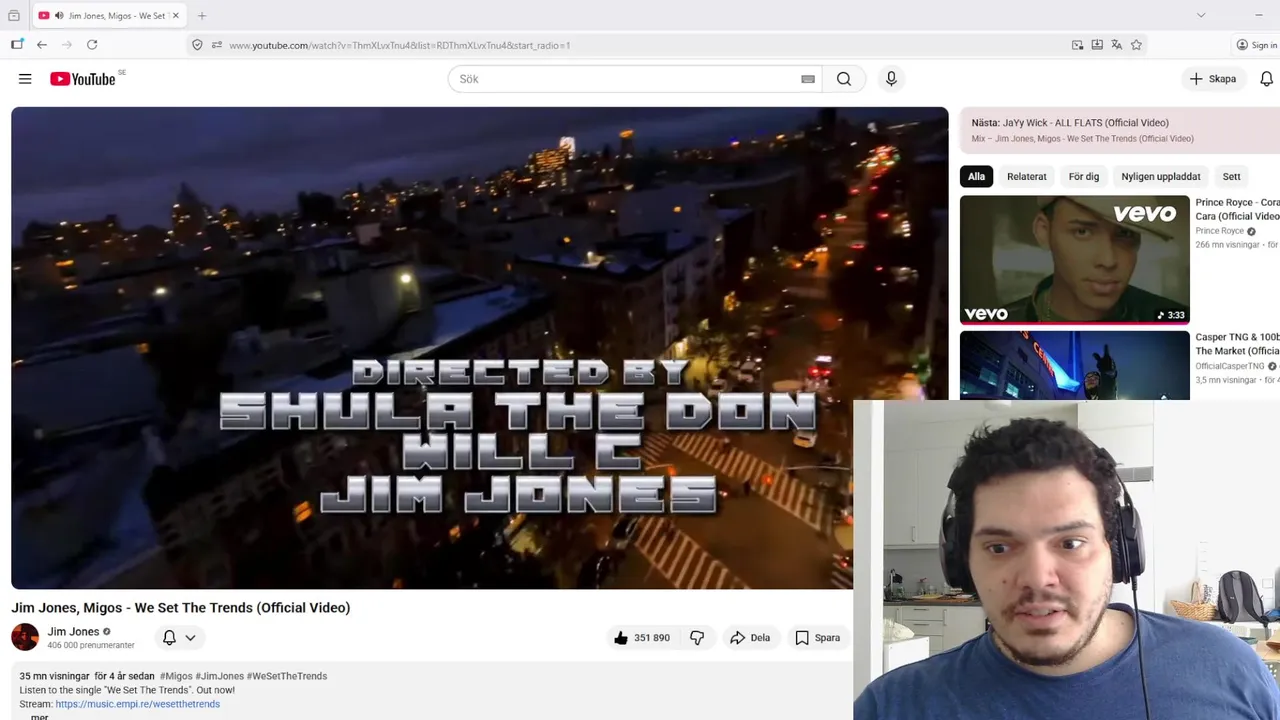Switch to the Jim Jones, Migos browser tab
The image size is (1280, 720).
pyautogui.click(x=108, y=16)
